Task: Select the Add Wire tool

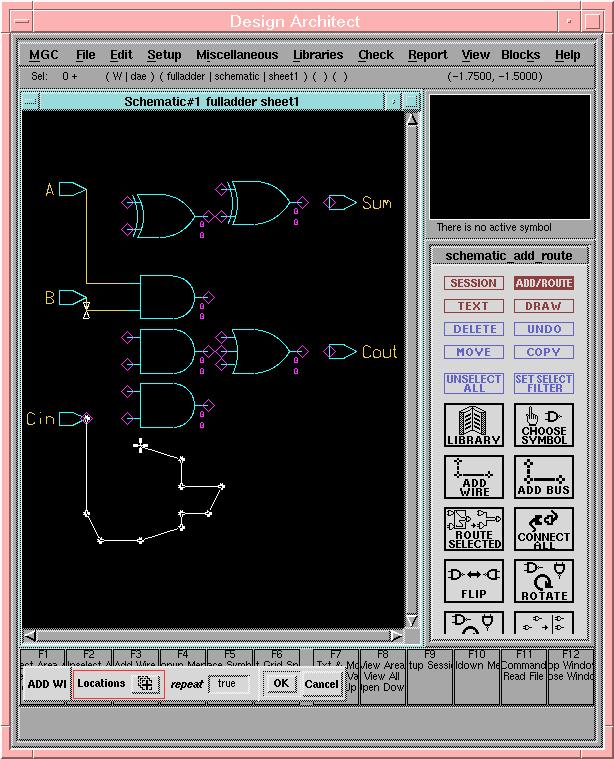Action: click(x=474, y=477)
